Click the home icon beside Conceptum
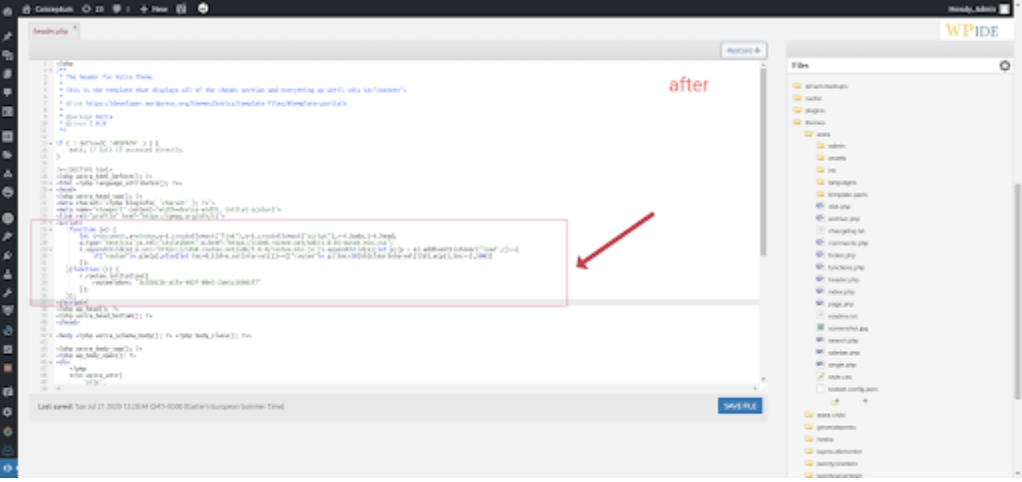The image size is (1022, 482). pyautogui.click(x=26, y=9)
